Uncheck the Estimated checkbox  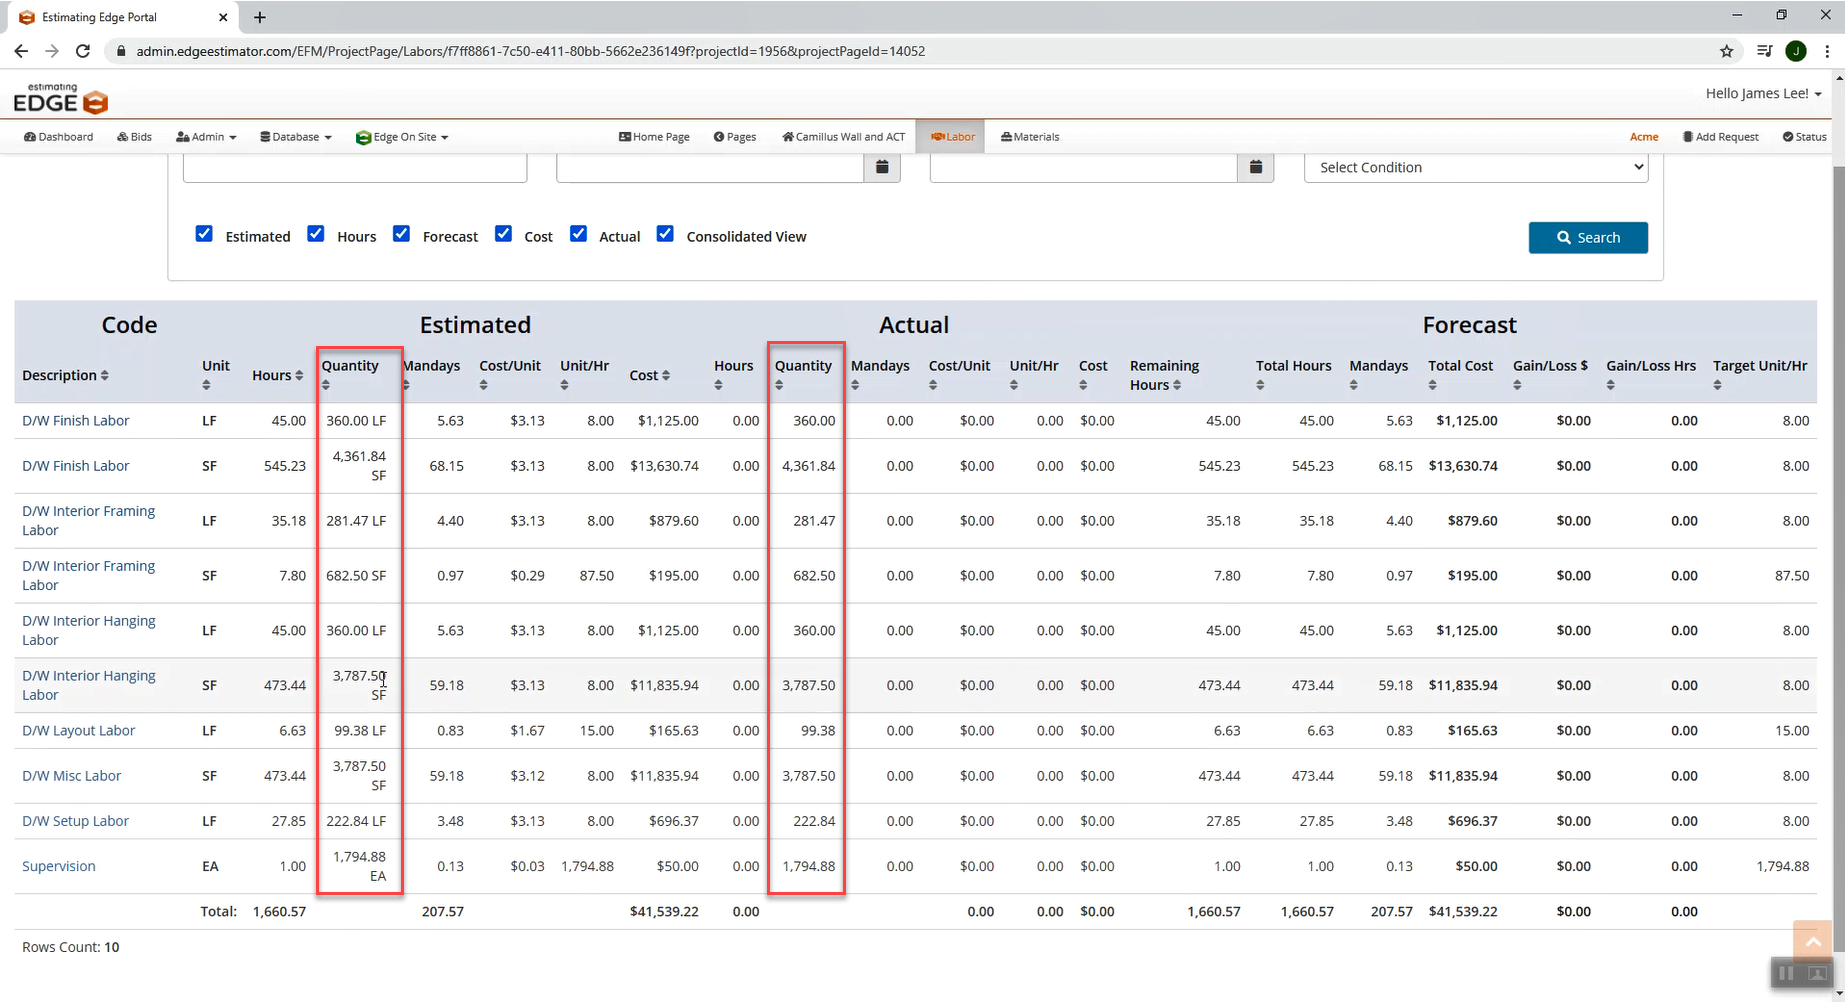coord(204,234)
